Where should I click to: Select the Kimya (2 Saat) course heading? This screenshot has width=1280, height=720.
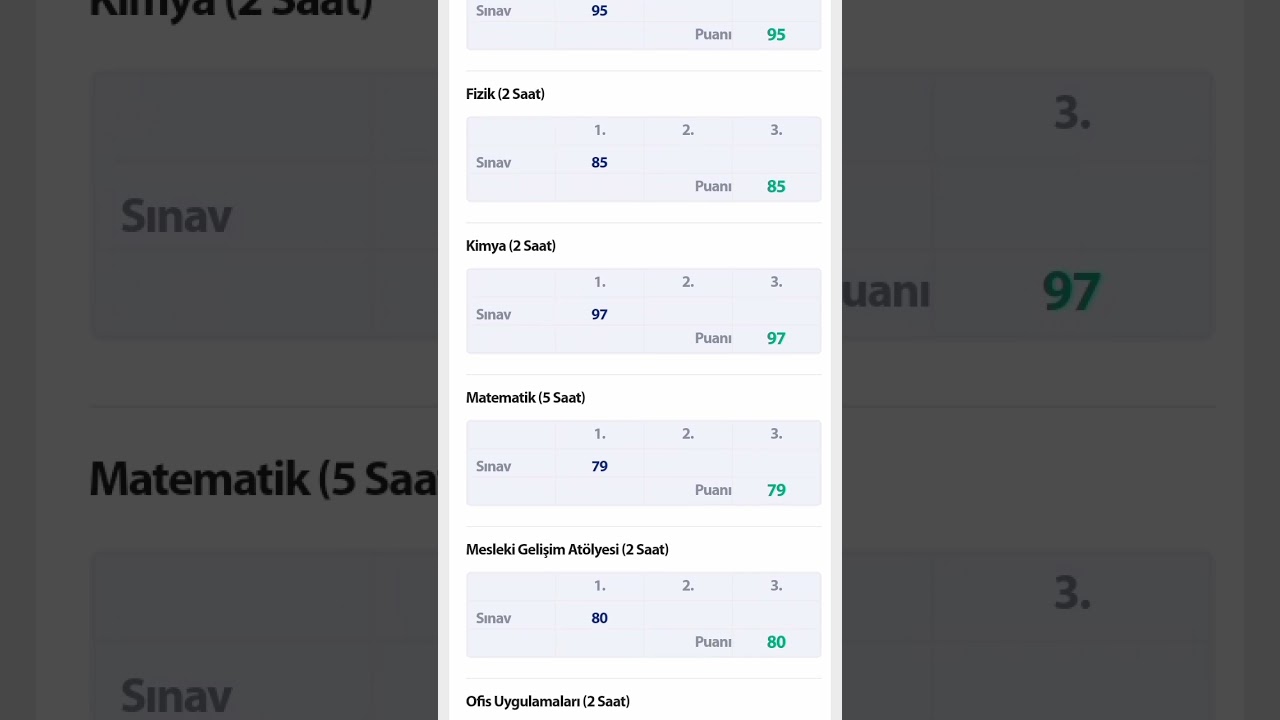click(511, 246)
